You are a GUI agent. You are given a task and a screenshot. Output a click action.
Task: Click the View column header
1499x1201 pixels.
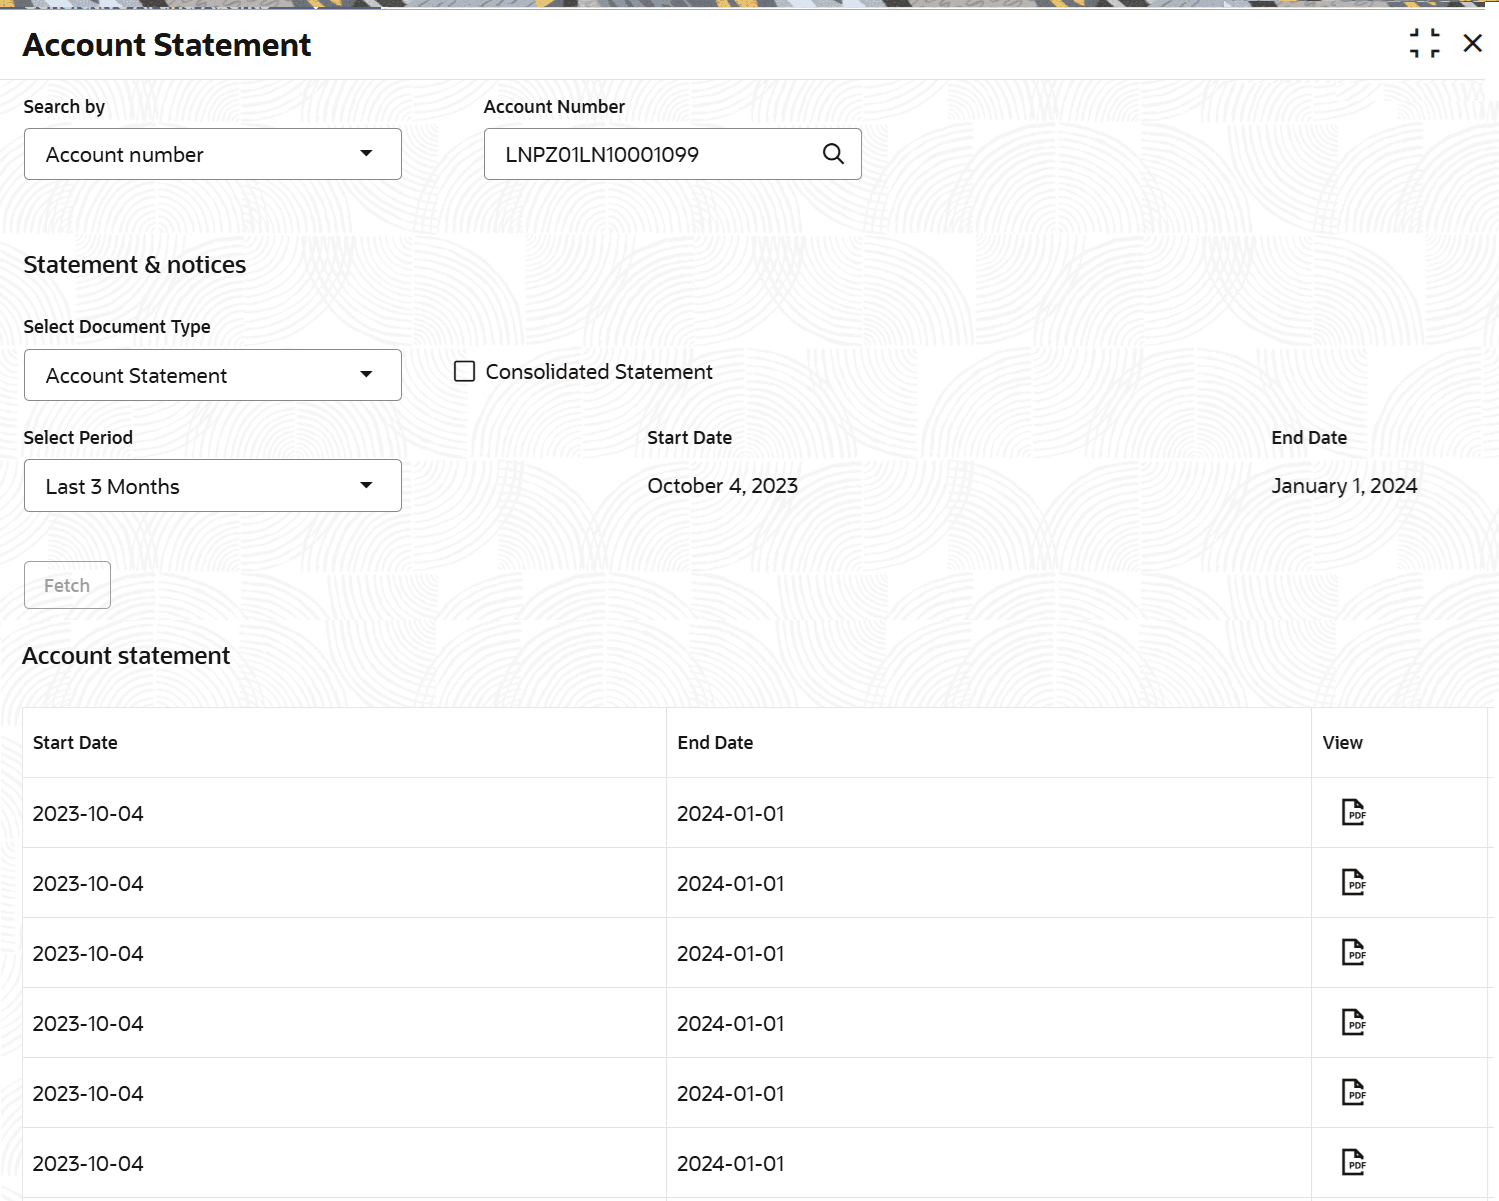(x=1342, y=743)
